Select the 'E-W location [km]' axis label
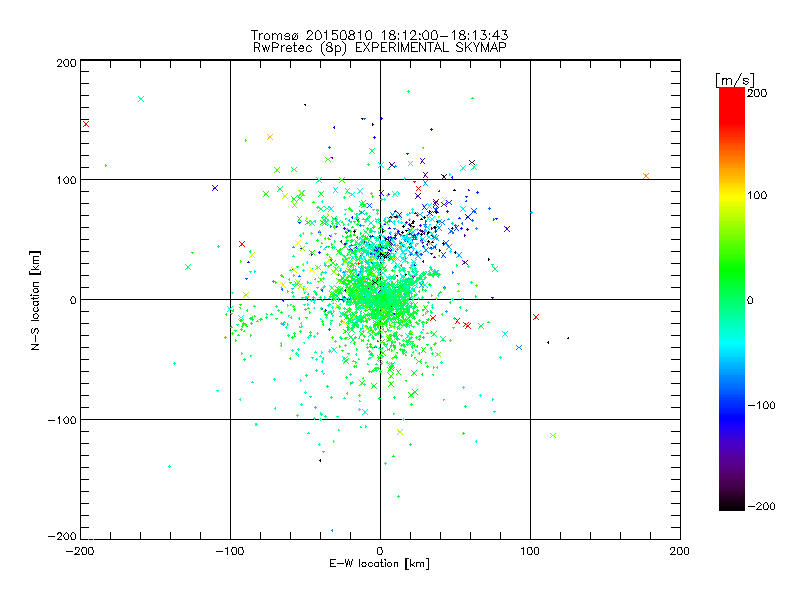This screenshot has height=600, width=800. pos(379,564)
